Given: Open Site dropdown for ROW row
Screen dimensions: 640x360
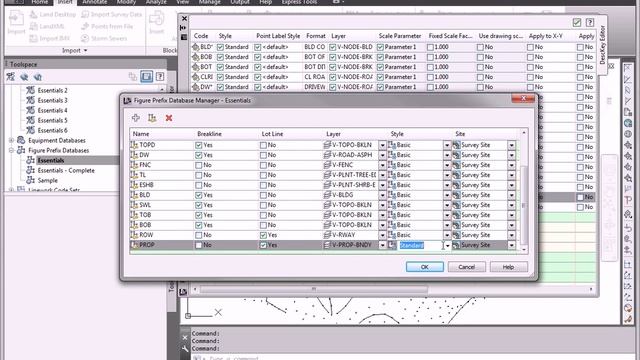Looking at the screenshot, I should pyautogui.click(x=511, y=235).
